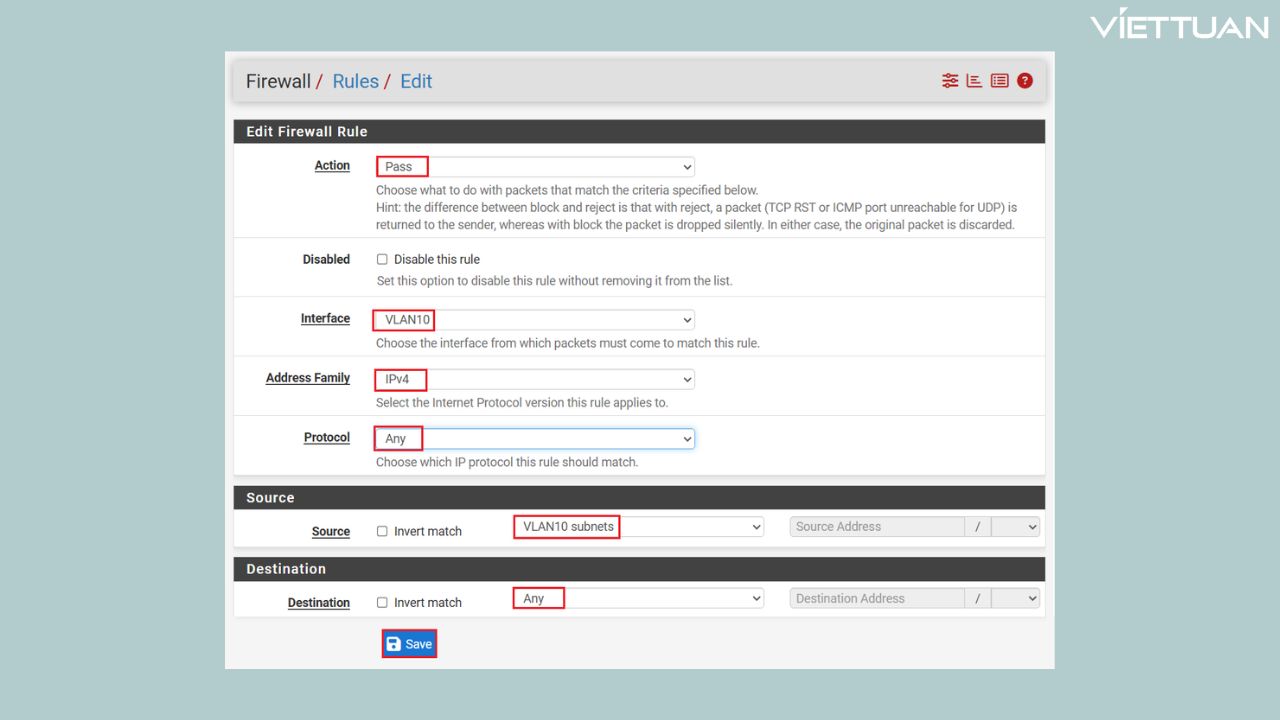Go to Rules in the breadcrumb

coord(355,82)
